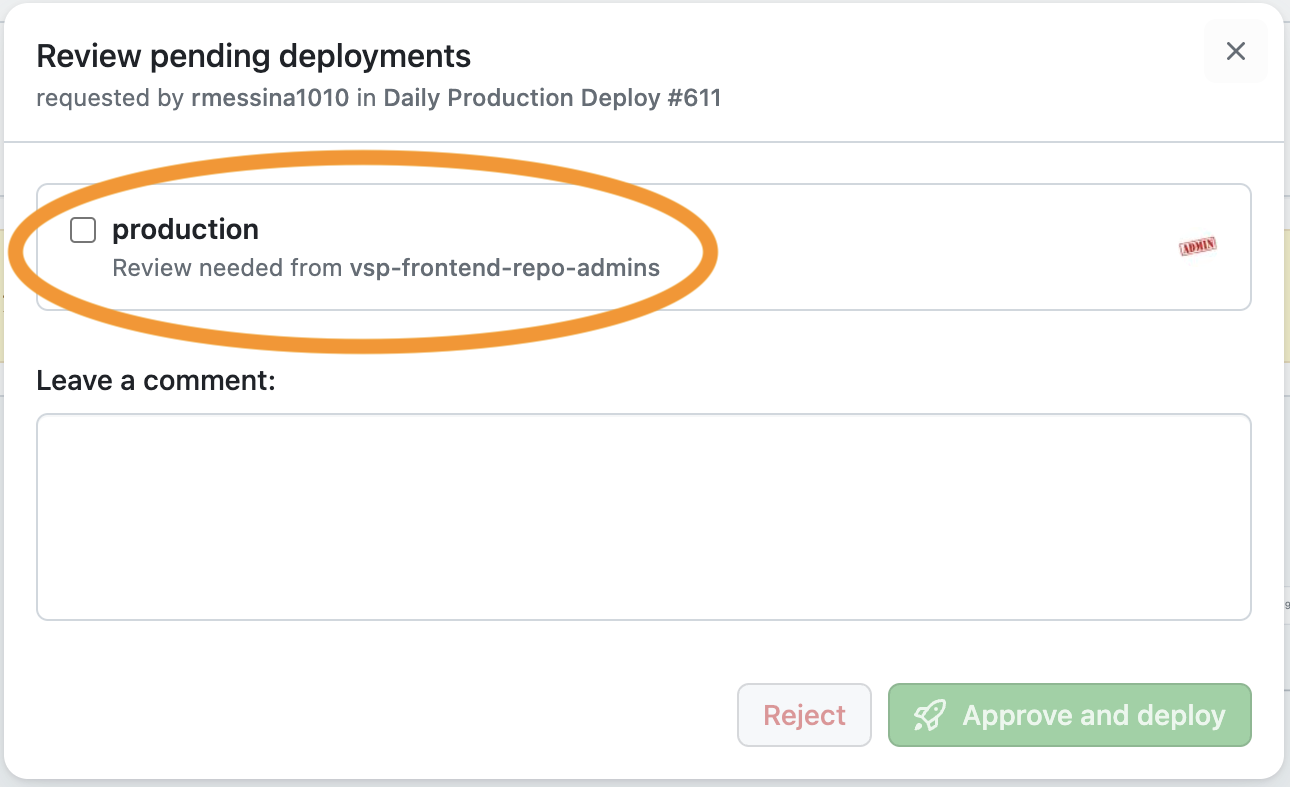This screenshot has width=1290, height=787.
Task: Select the Review pending deployments header
Action: pyautogui.click(x=253, y=55)
